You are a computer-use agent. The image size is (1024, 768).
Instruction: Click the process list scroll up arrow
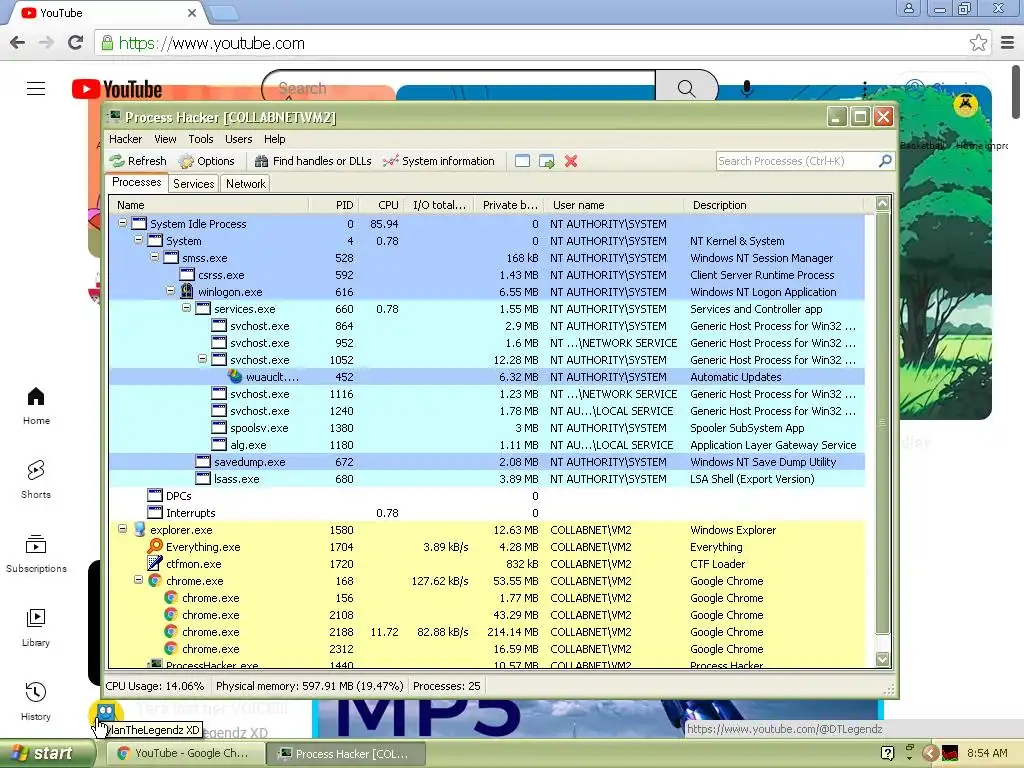pyautogui.click(x=882, y=204)
